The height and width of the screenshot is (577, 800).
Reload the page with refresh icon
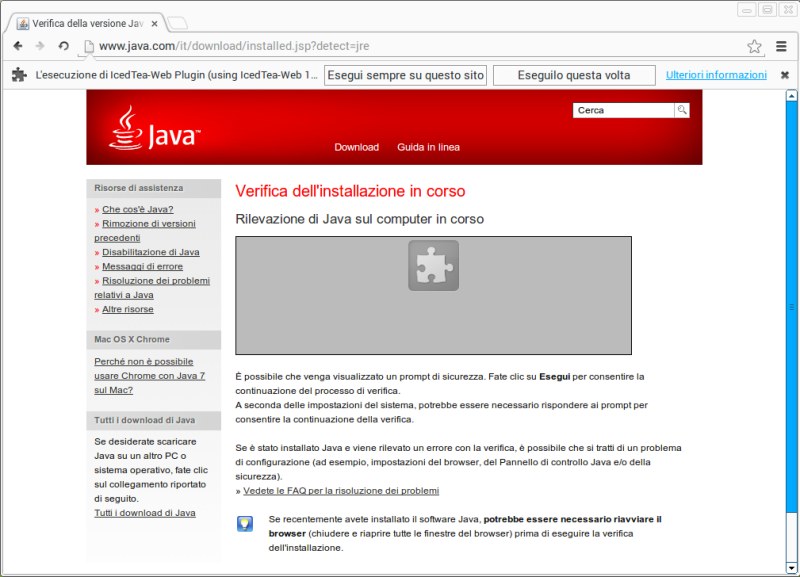click(x=63, y=46)
